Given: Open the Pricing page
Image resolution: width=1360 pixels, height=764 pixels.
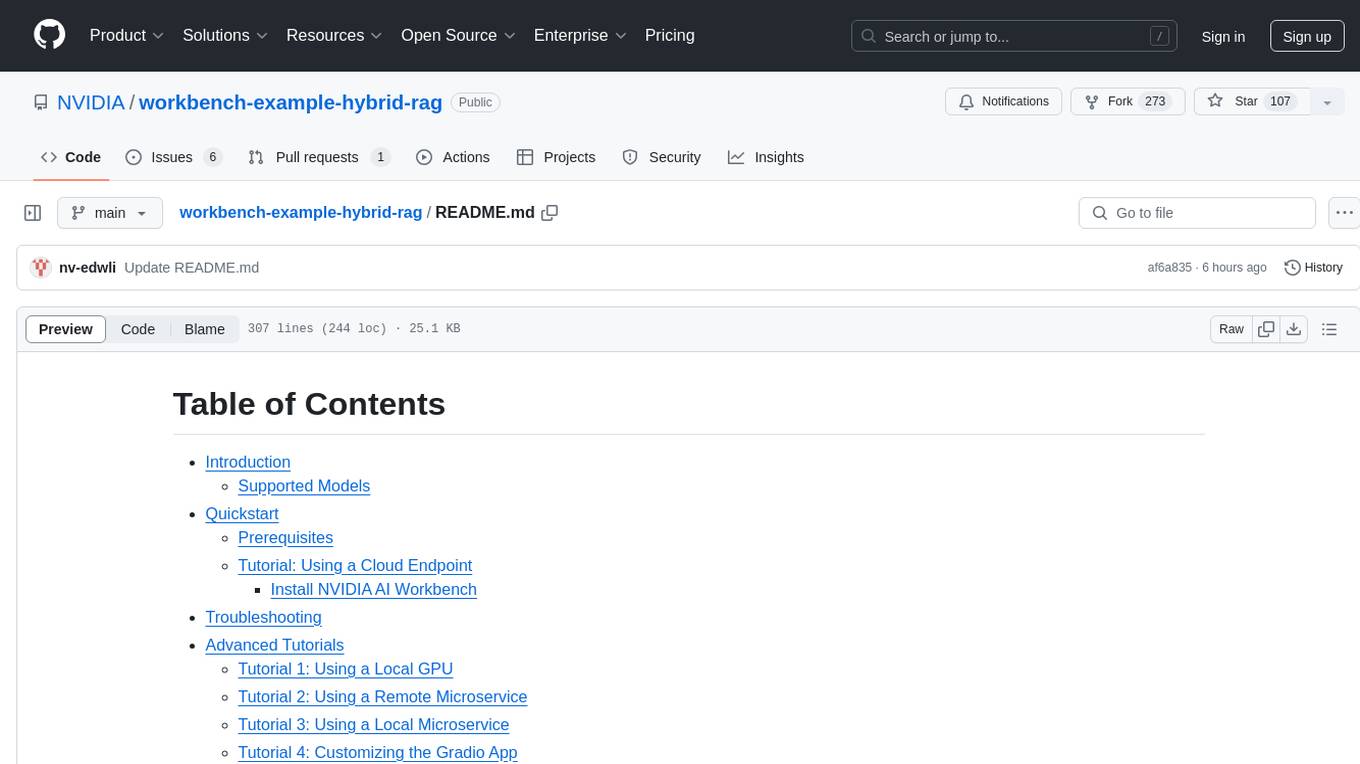Looking at the screenshot, I should click(x=670, y=36).
